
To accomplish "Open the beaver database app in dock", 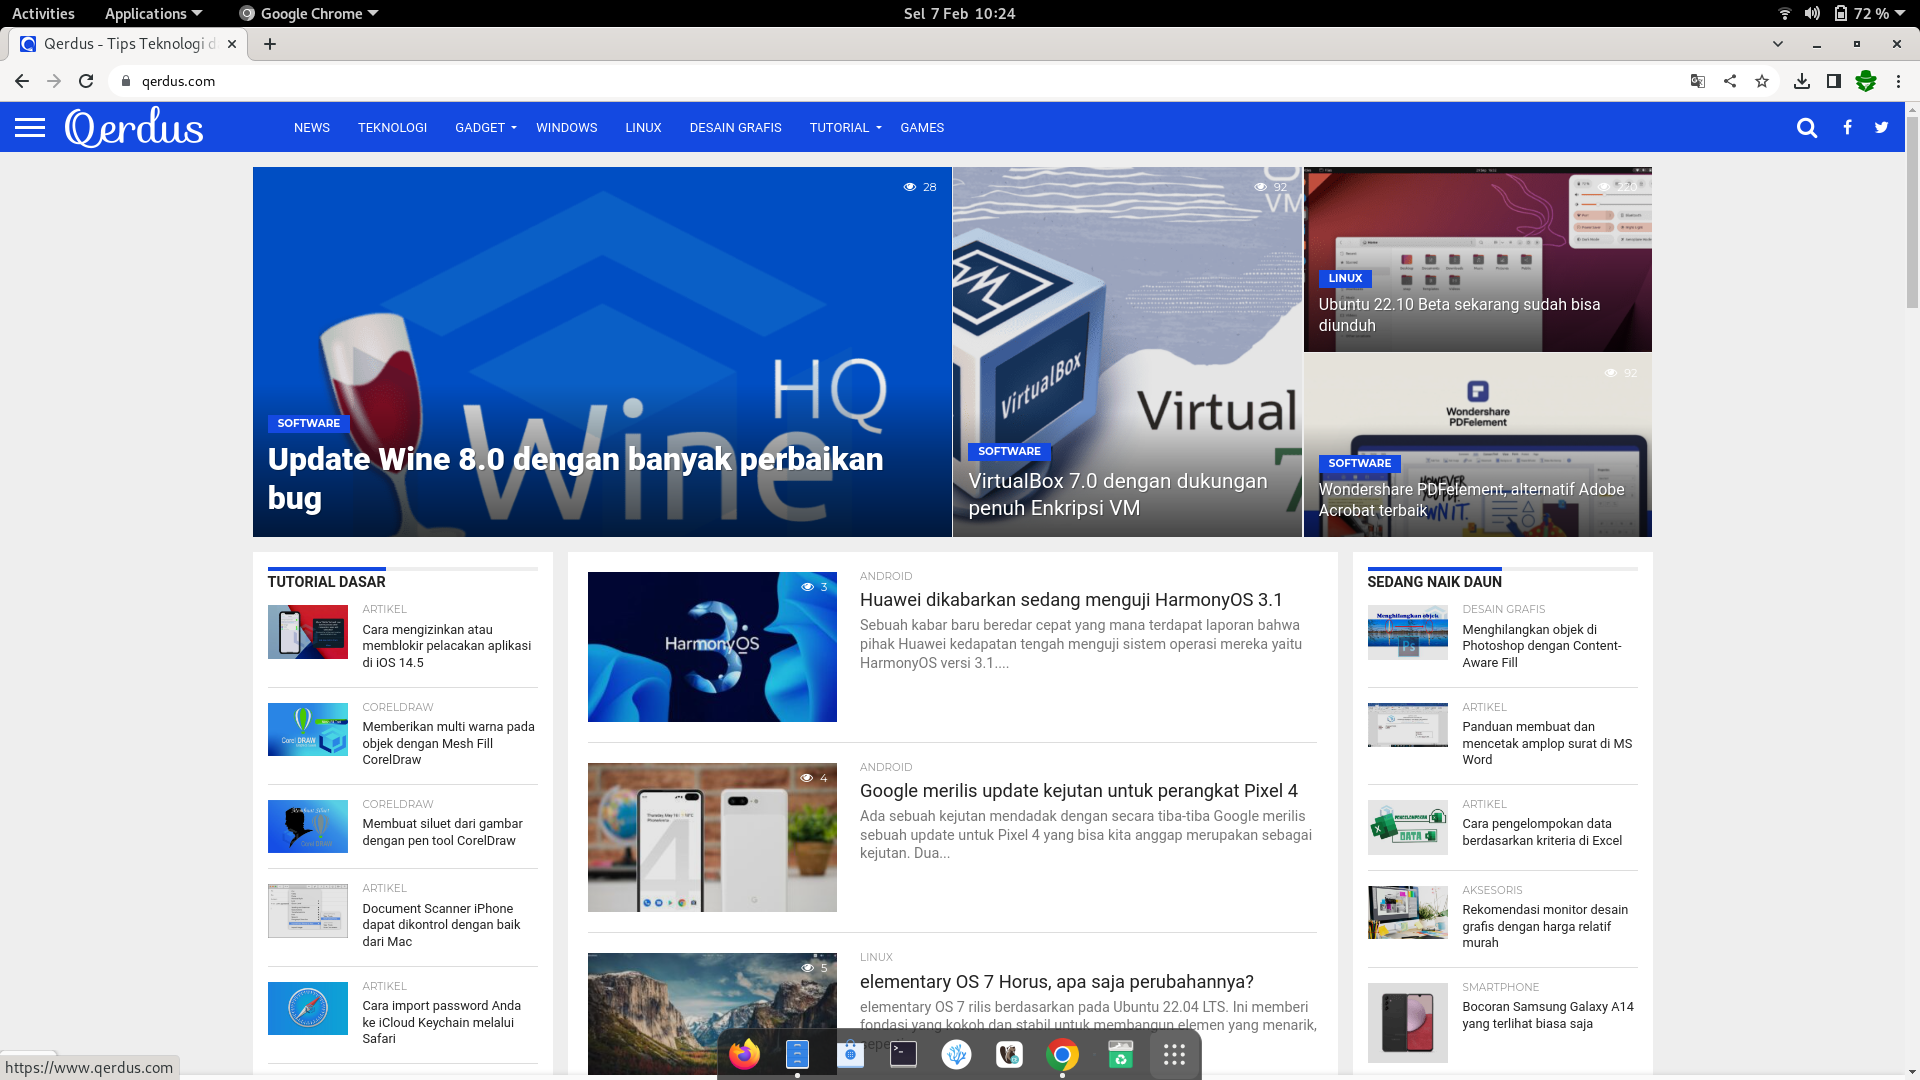I will pos(1009,1054).
